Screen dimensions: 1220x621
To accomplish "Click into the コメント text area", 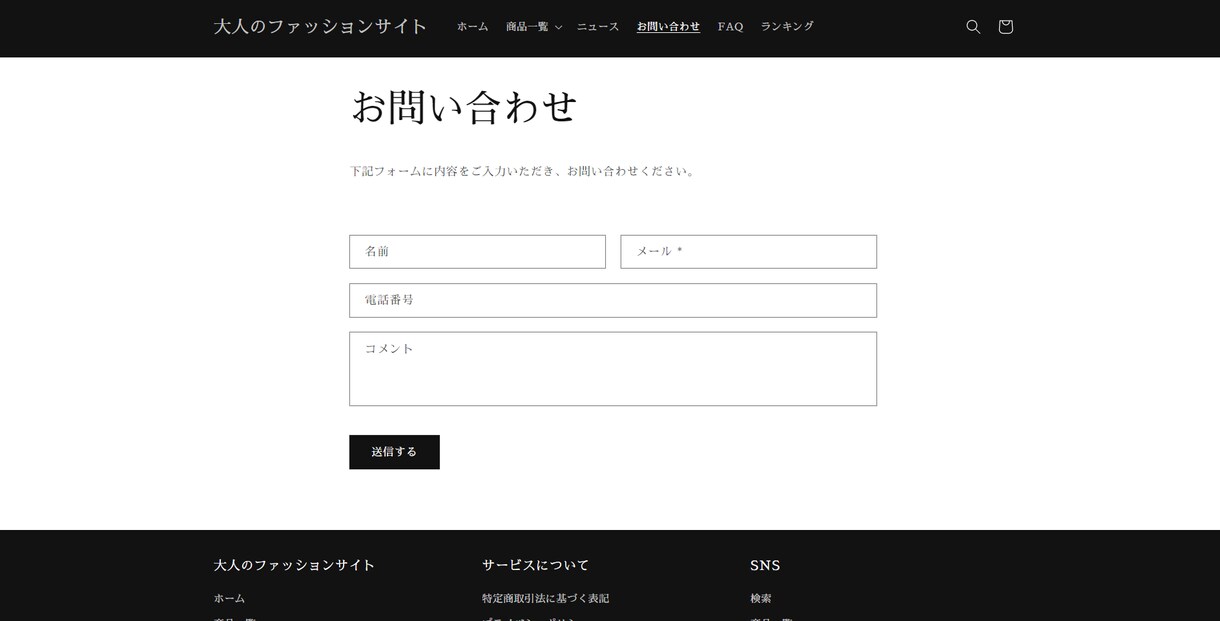I will pyautogui.click(x=613, y=369).
